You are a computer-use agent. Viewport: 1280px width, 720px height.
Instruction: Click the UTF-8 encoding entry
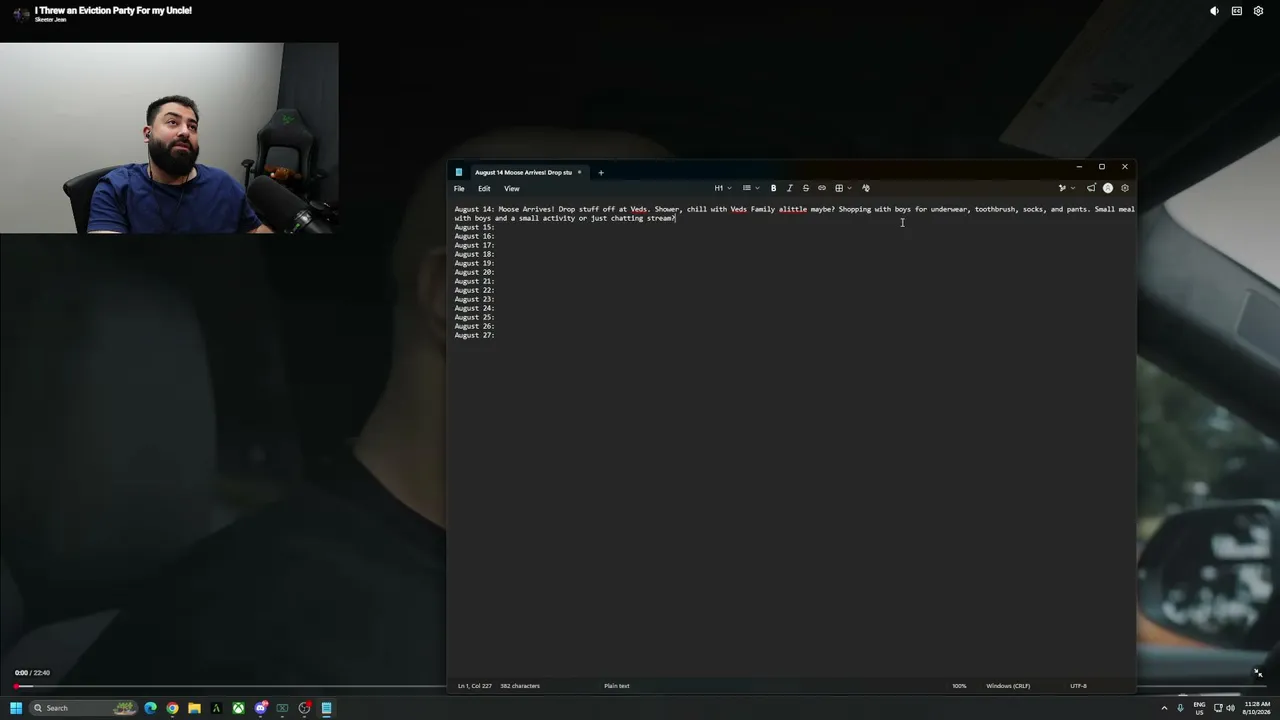click(x=1078, y=686)
